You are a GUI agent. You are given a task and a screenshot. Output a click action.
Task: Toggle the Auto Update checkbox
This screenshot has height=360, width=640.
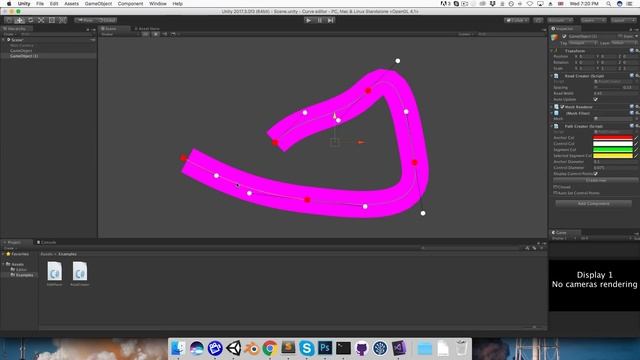click(596, 99)
